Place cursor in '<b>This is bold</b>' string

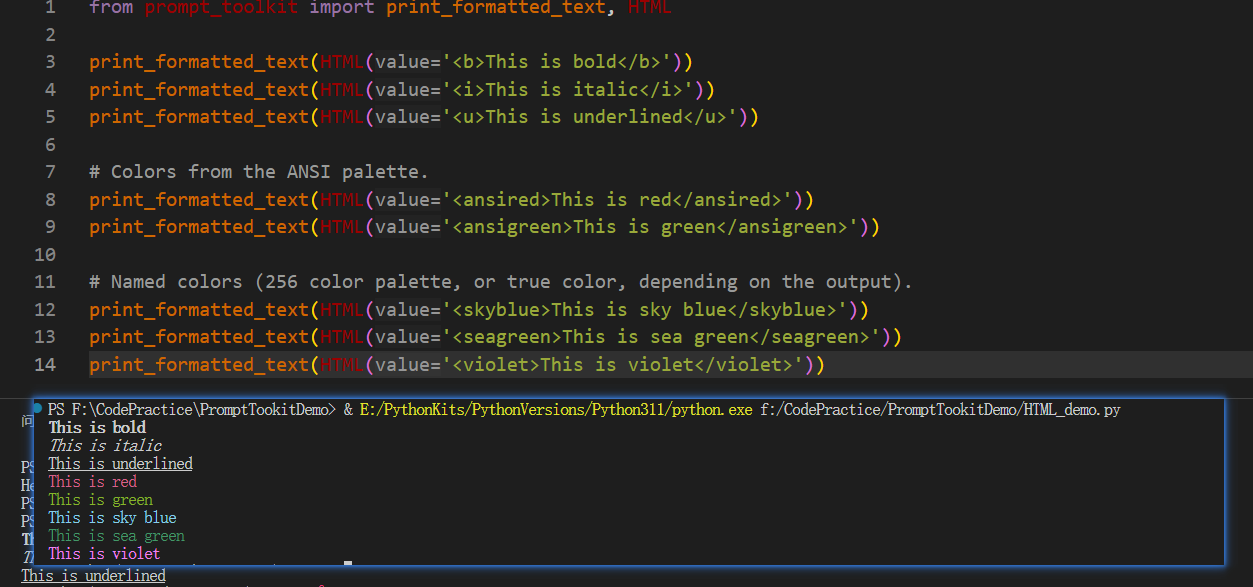pyautogui.click(x=557, y=62)
